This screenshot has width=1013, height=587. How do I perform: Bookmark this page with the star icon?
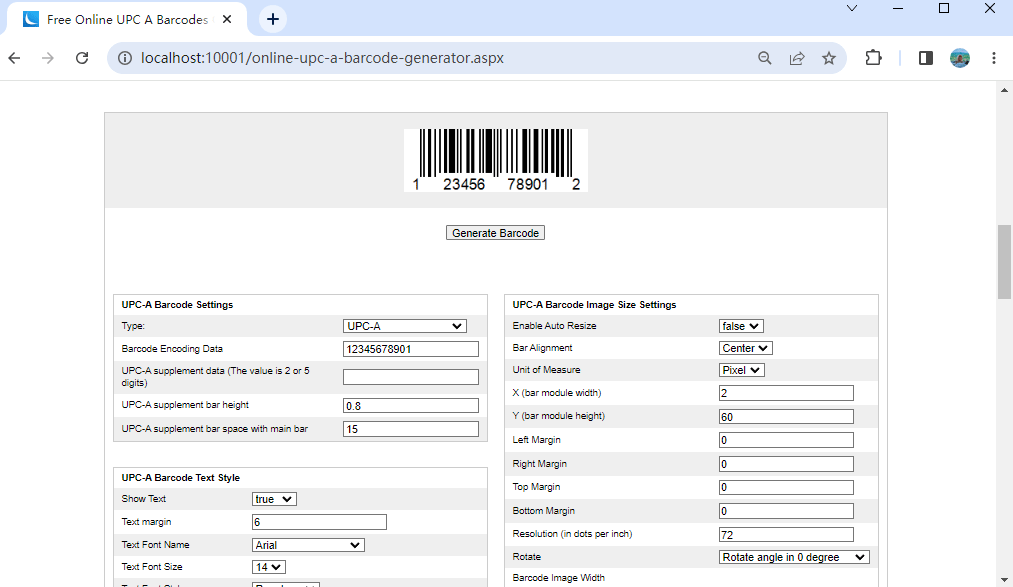(x=829, y=58)
